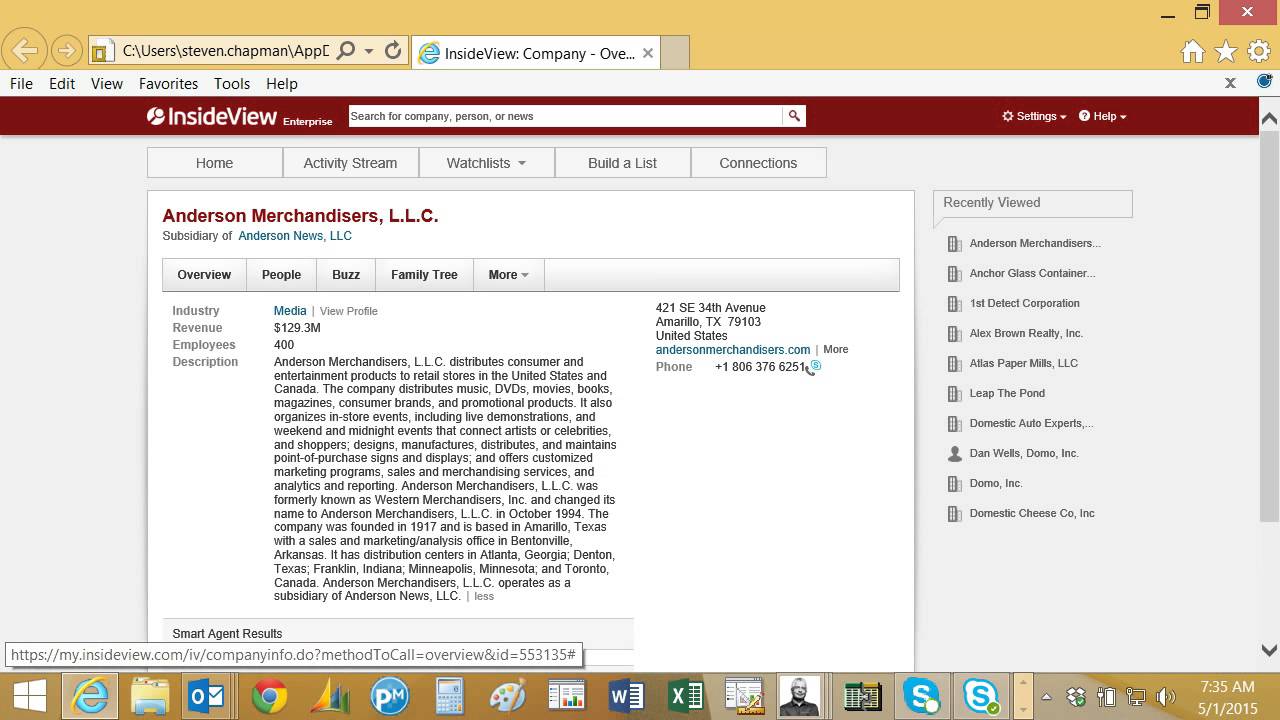Click the InsideView search magnifier button
The image size is (1280, 720).
click(794, 116)
